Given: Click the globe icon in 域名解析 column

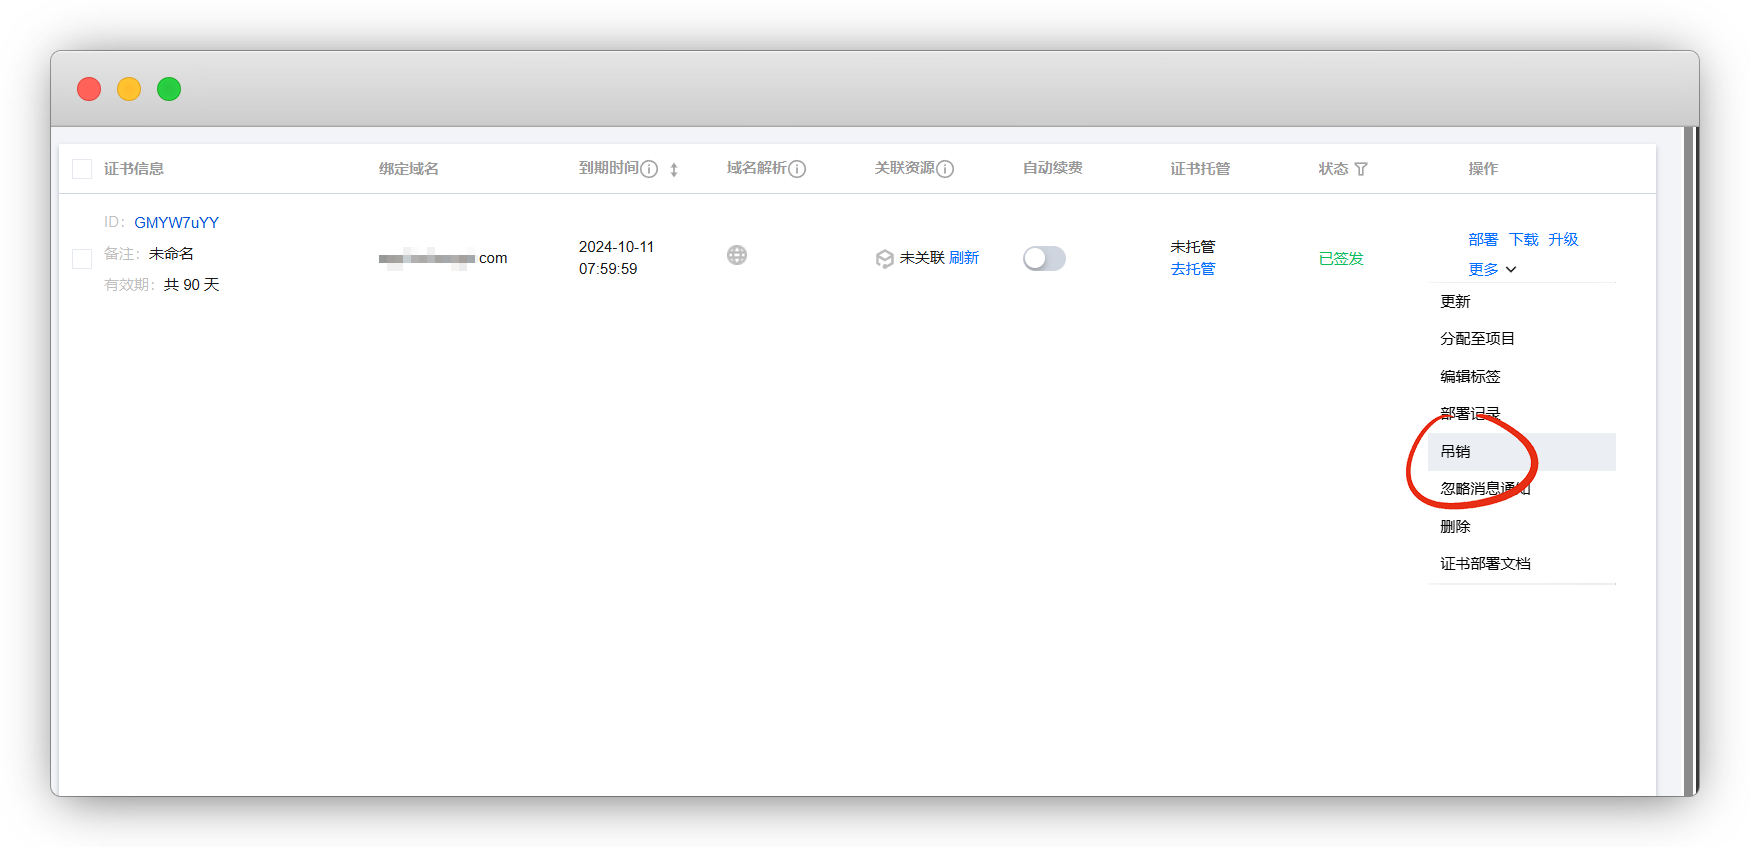Looking at the screenshot, I should pyautogui.click(x=737, y=255).
